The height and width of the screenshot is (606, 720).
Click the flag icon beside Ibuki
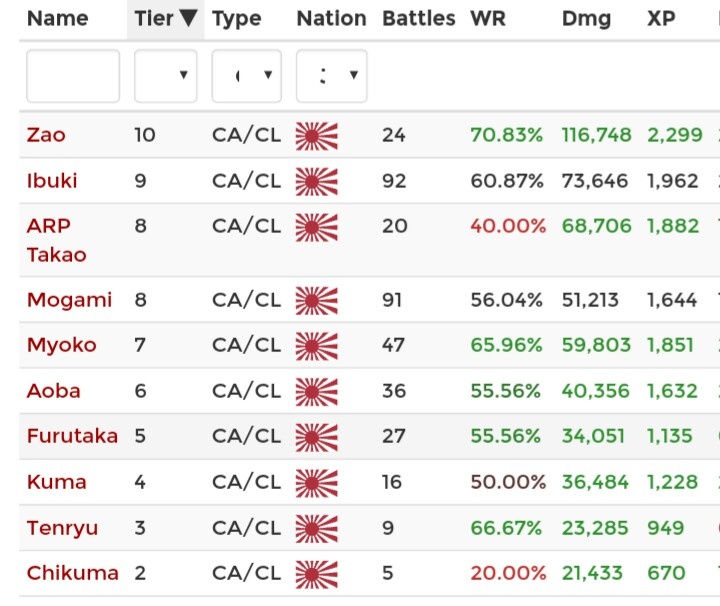pos(317,181)
